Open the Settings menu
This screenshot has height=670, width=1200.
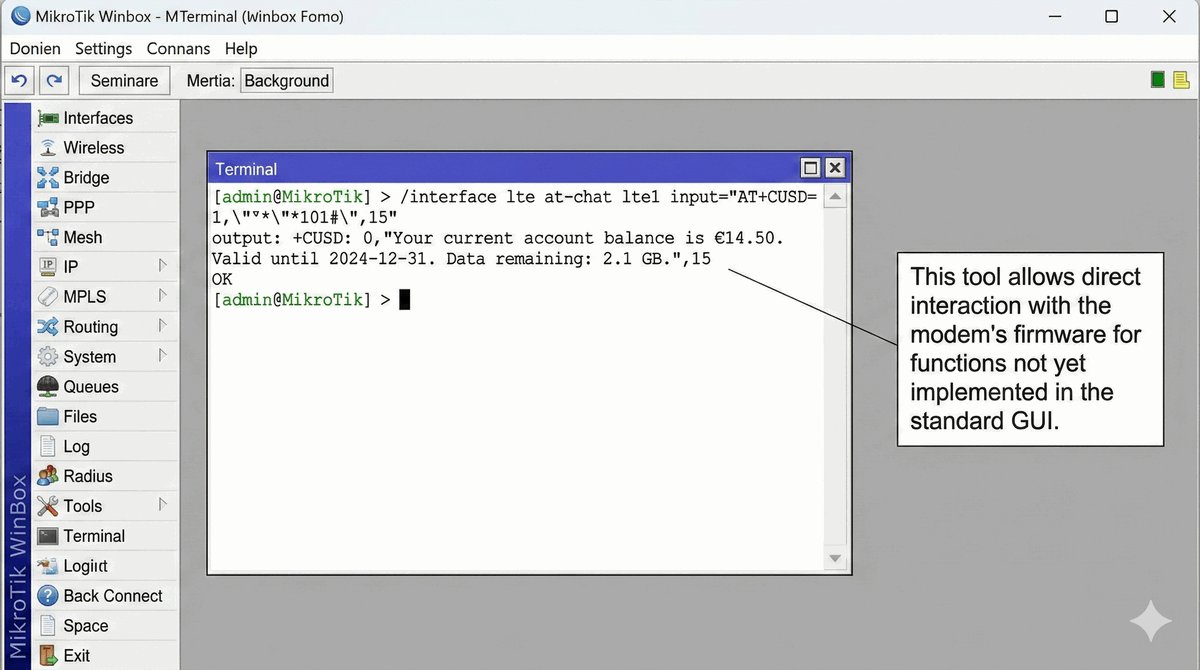[x=103, y=48]
